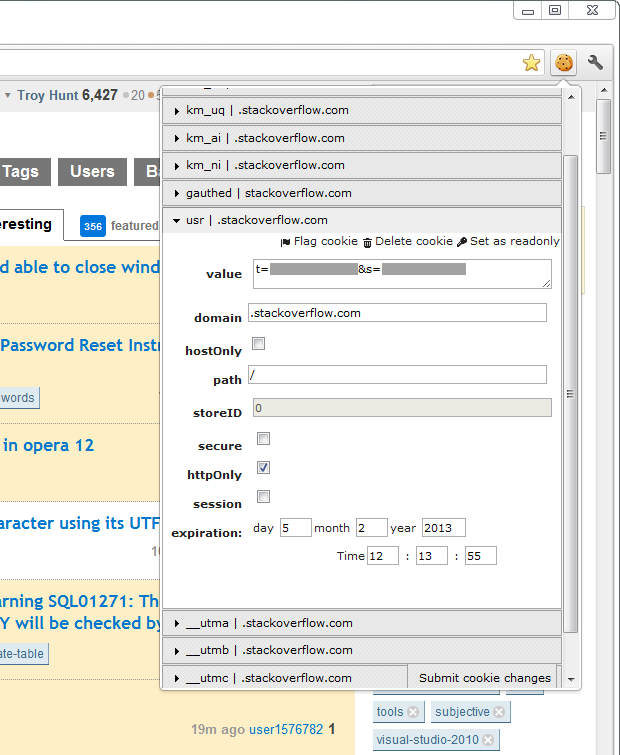Screen dimensions: 620x755
Task: Click the domain input field
Action: 397,312
